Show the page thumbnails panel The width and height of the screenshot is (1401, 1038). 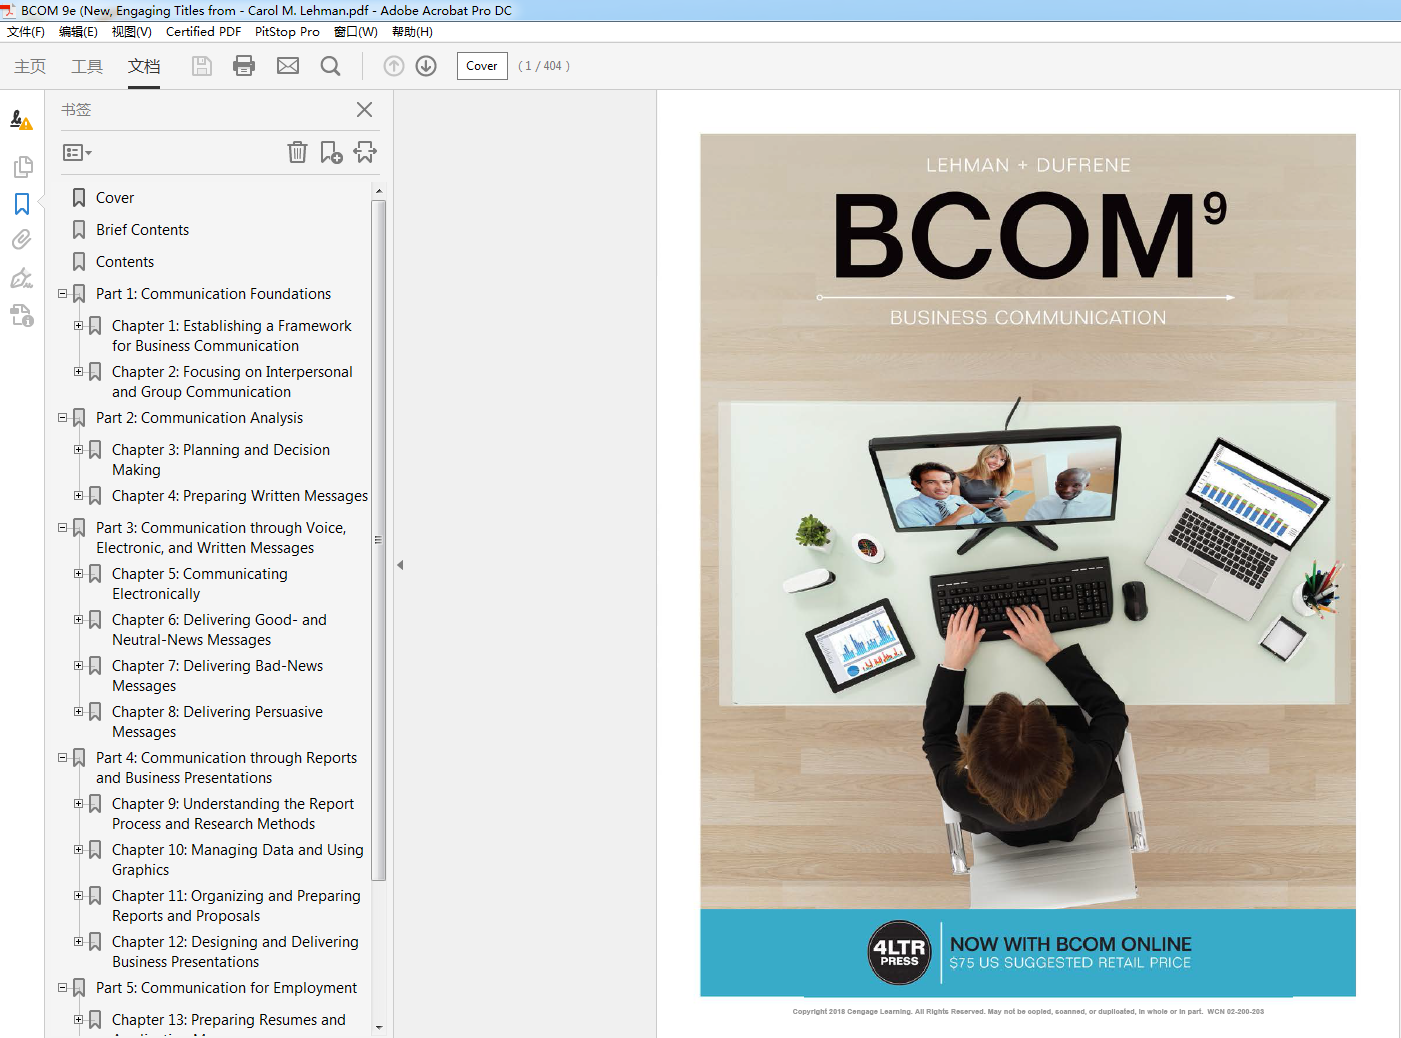(22, 166)
